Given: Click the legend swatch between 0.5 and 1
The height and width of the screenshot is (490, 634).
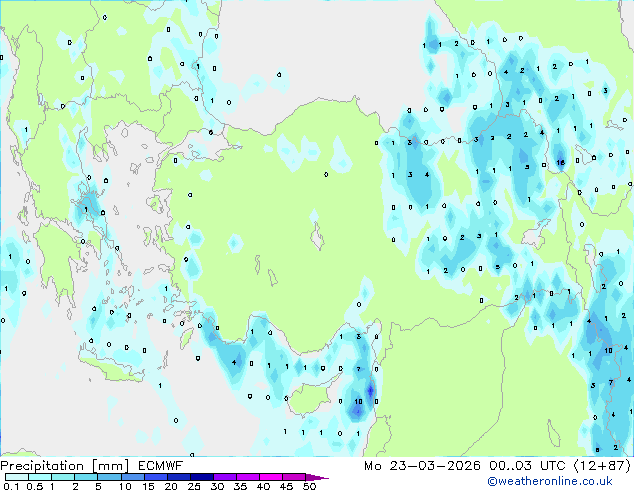Looking at the screenshot, I should 40,477.
